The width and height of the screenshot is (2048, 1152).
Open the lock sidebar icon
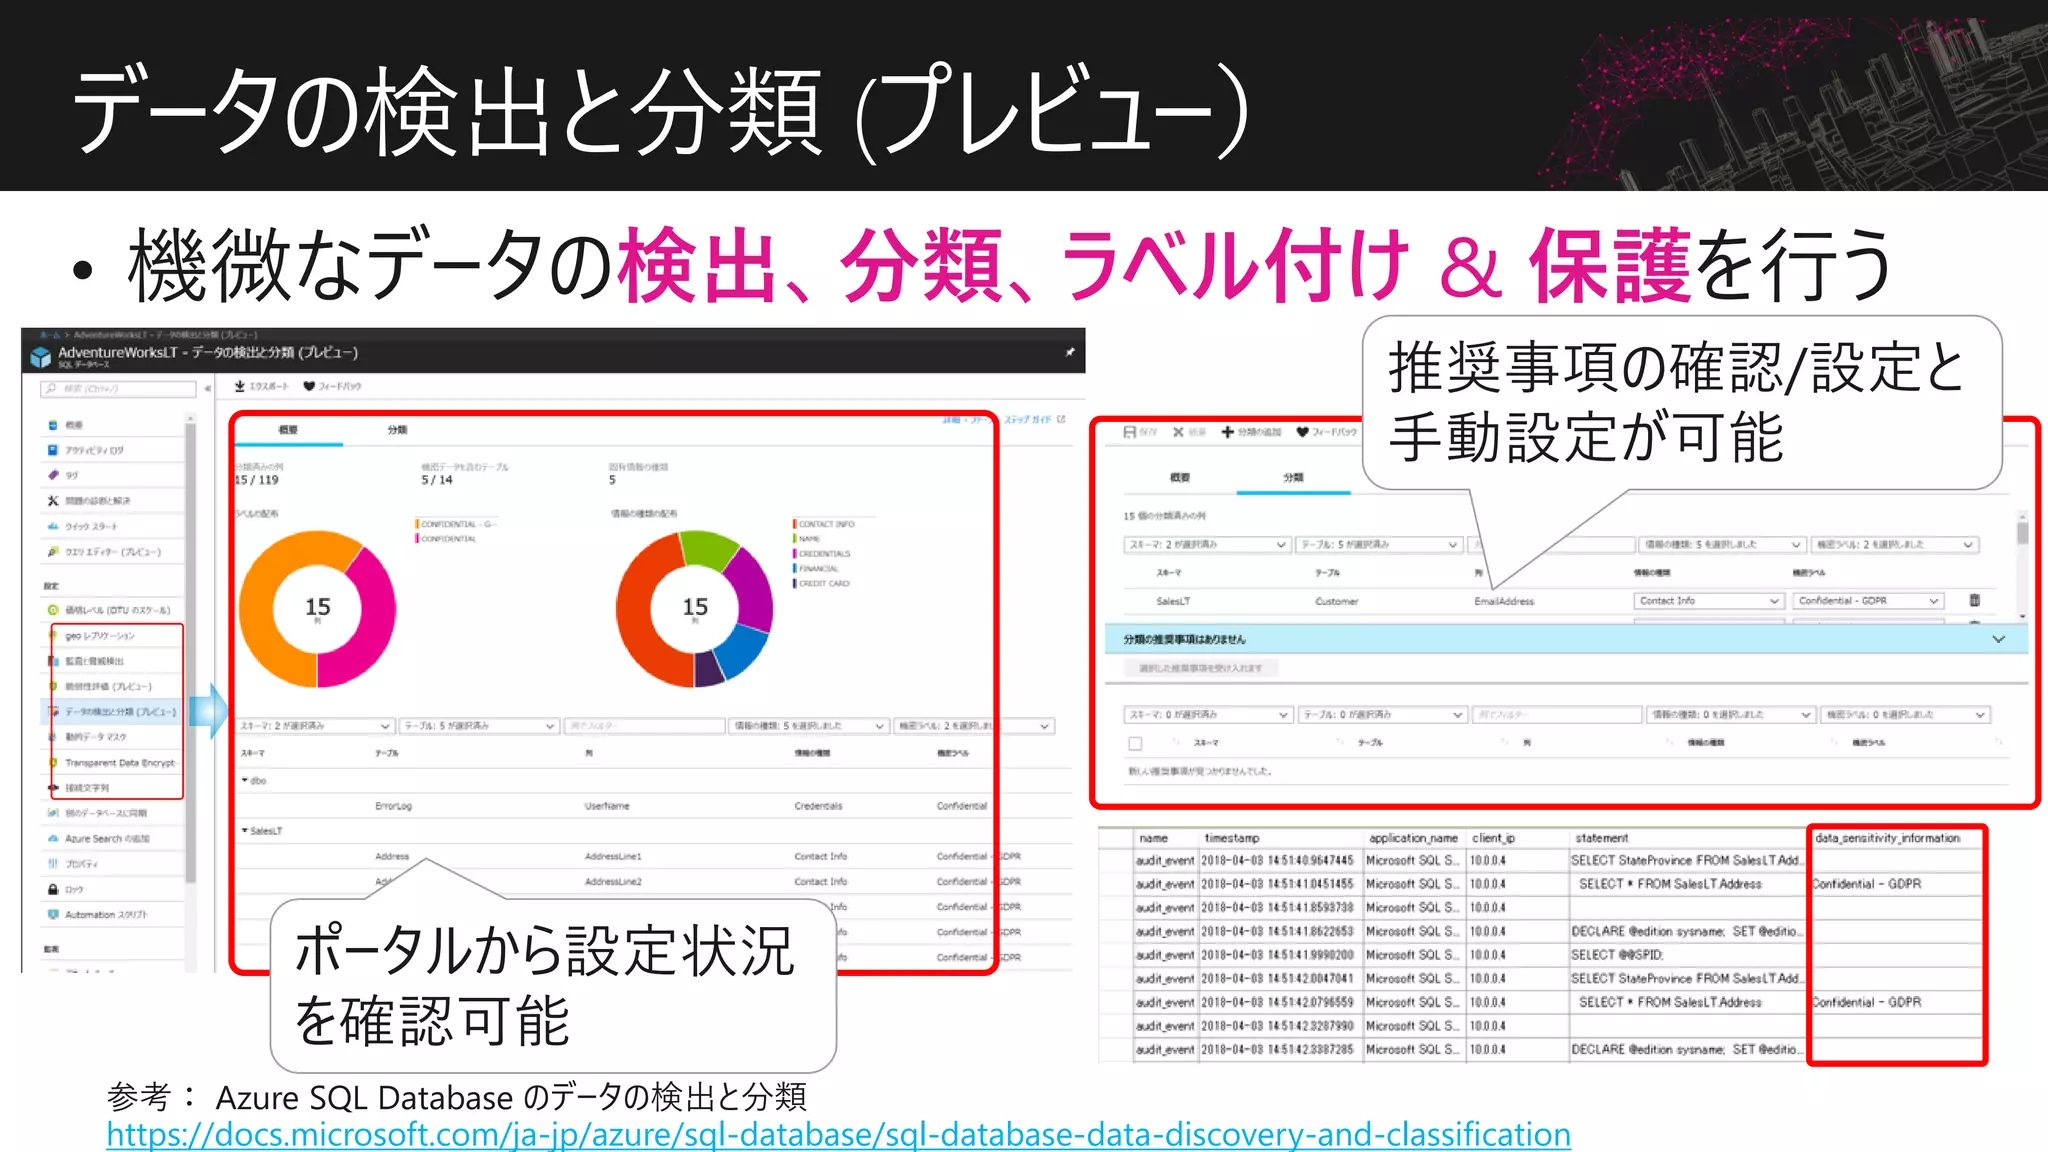(x=53, y=889)
